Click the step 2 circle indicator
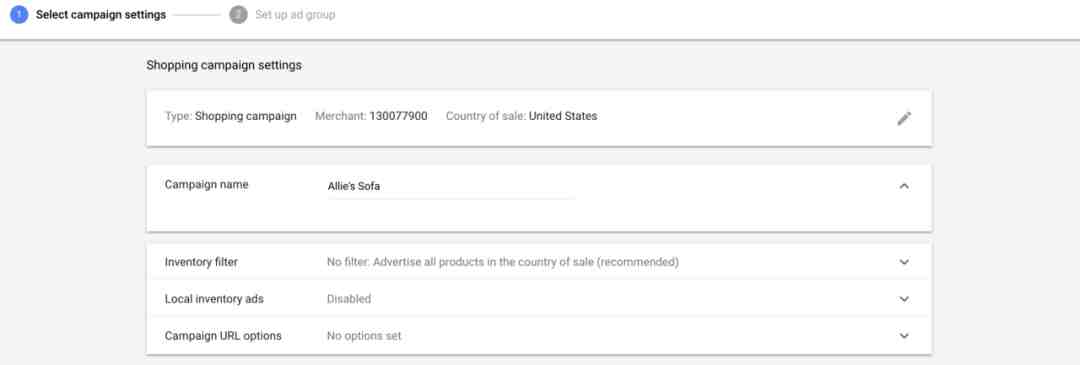The height and width of the screenshot is (365, 1080). point(238,14)
